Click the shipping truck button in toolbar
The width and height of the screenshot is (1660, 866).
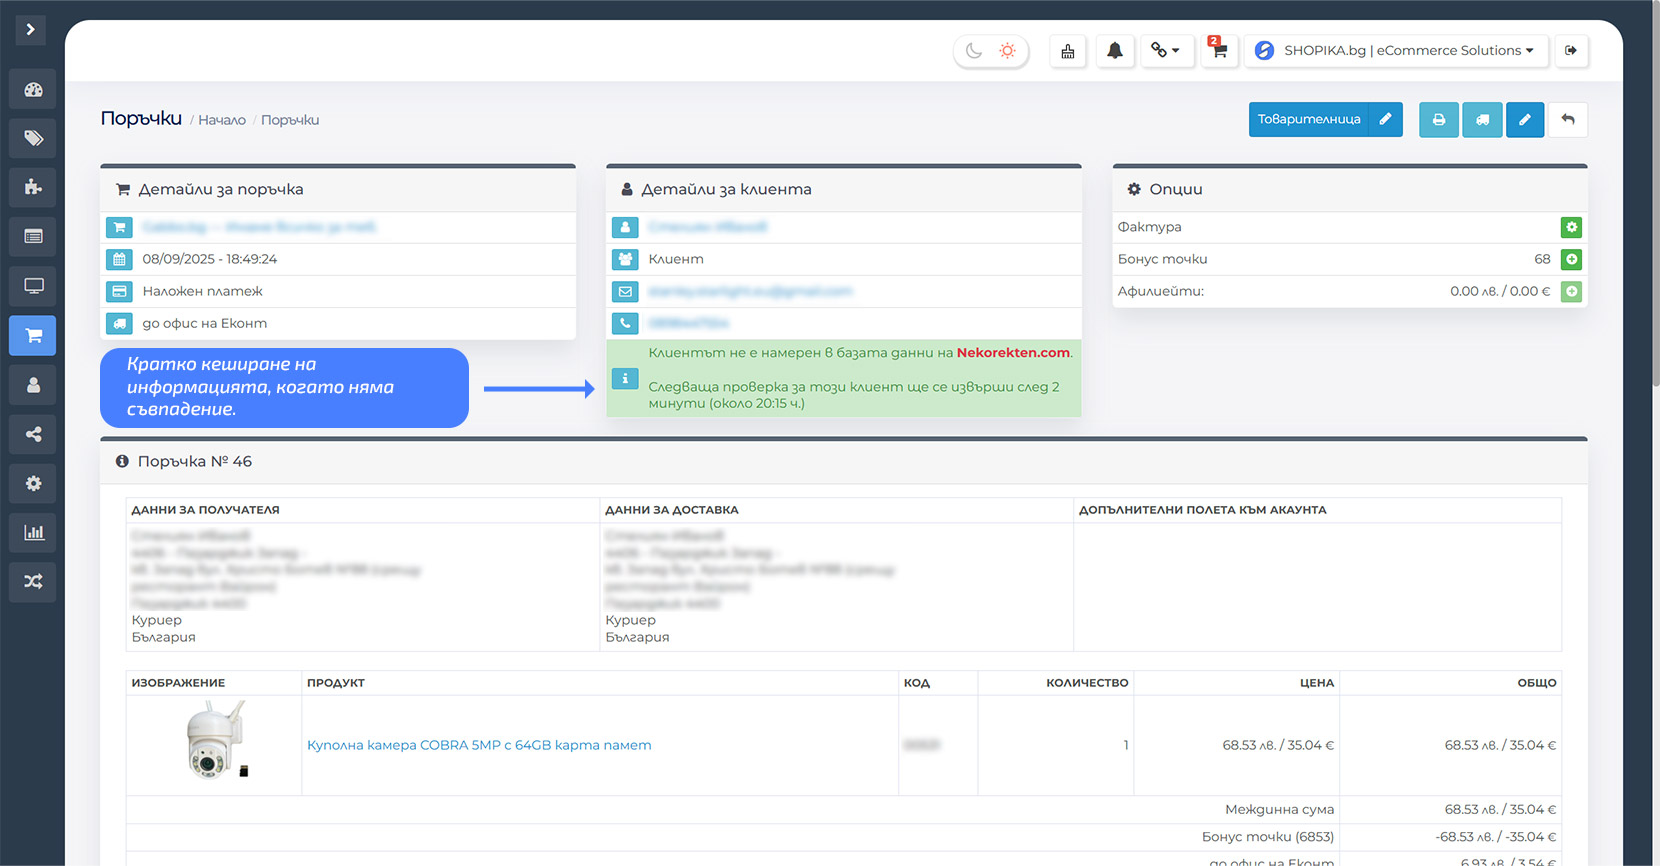pos(1482,120)
